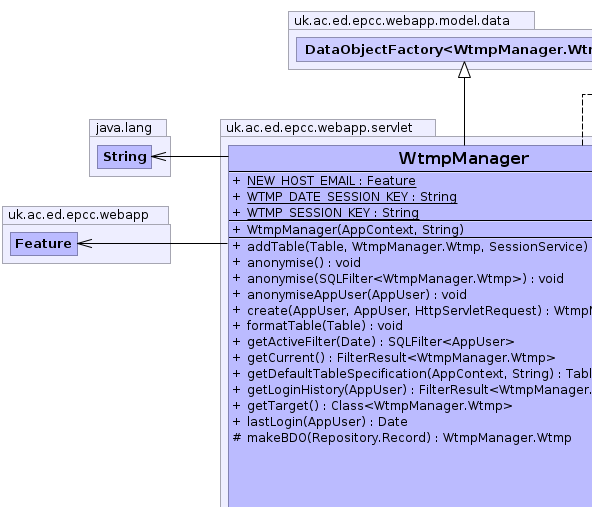The image size is (592, 507).
Task: Click the WTMP_DATE_SESSION_KEY : String field
Action: pyautogui.click(x=352, y=197)
